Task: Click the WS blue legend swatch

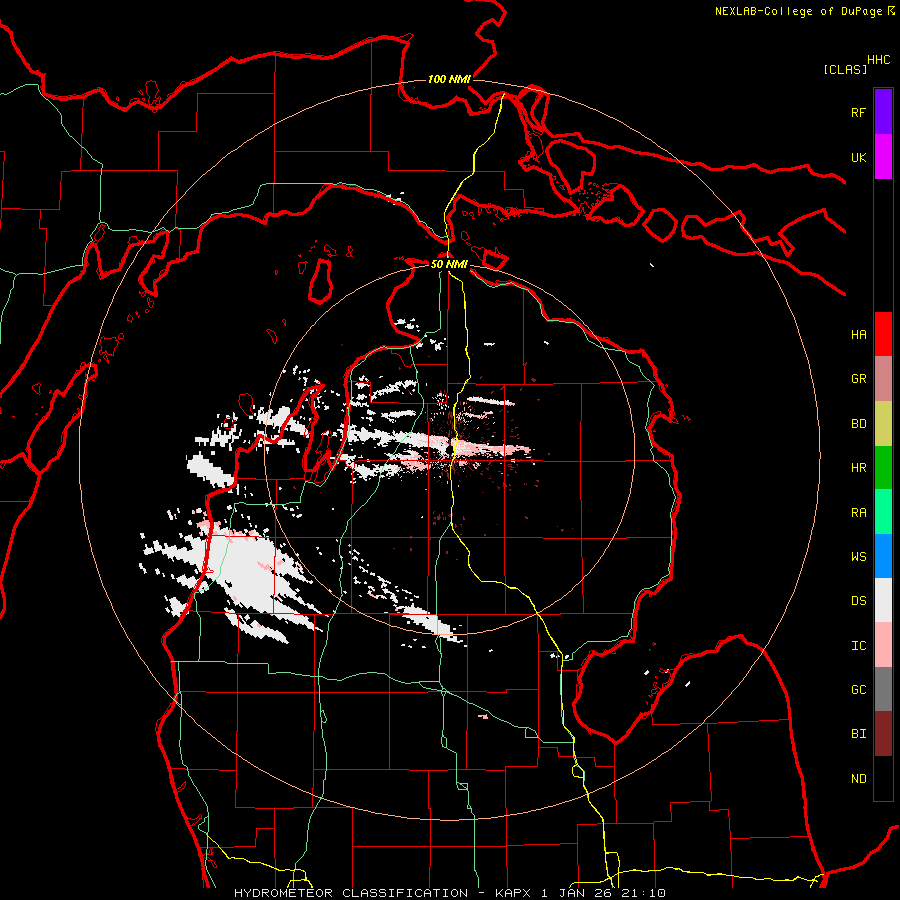Action: point(883,556)
